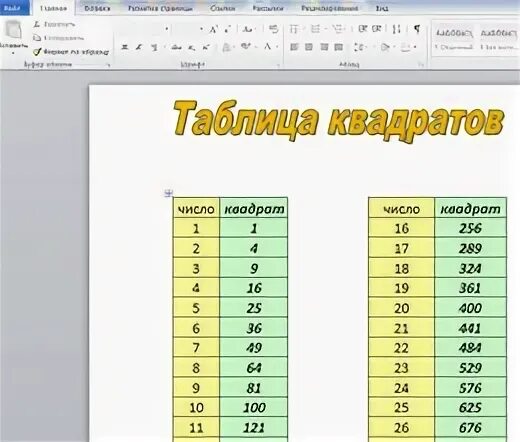Click the borders icon in paragraph group
This screenshot has width=520, height=442.
click(405, 47)
